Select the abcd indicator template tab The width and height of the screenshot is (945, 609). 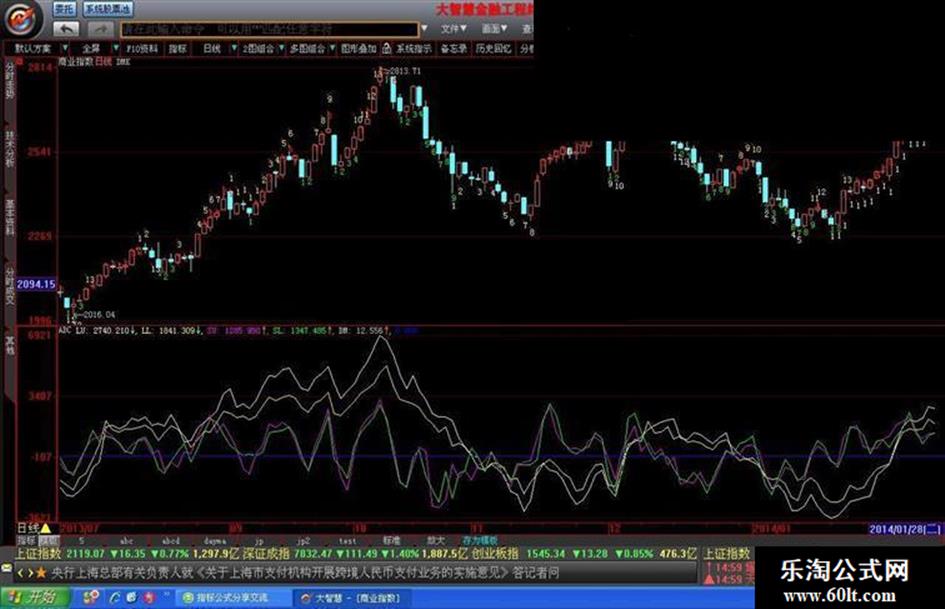(x=171, y=541)
